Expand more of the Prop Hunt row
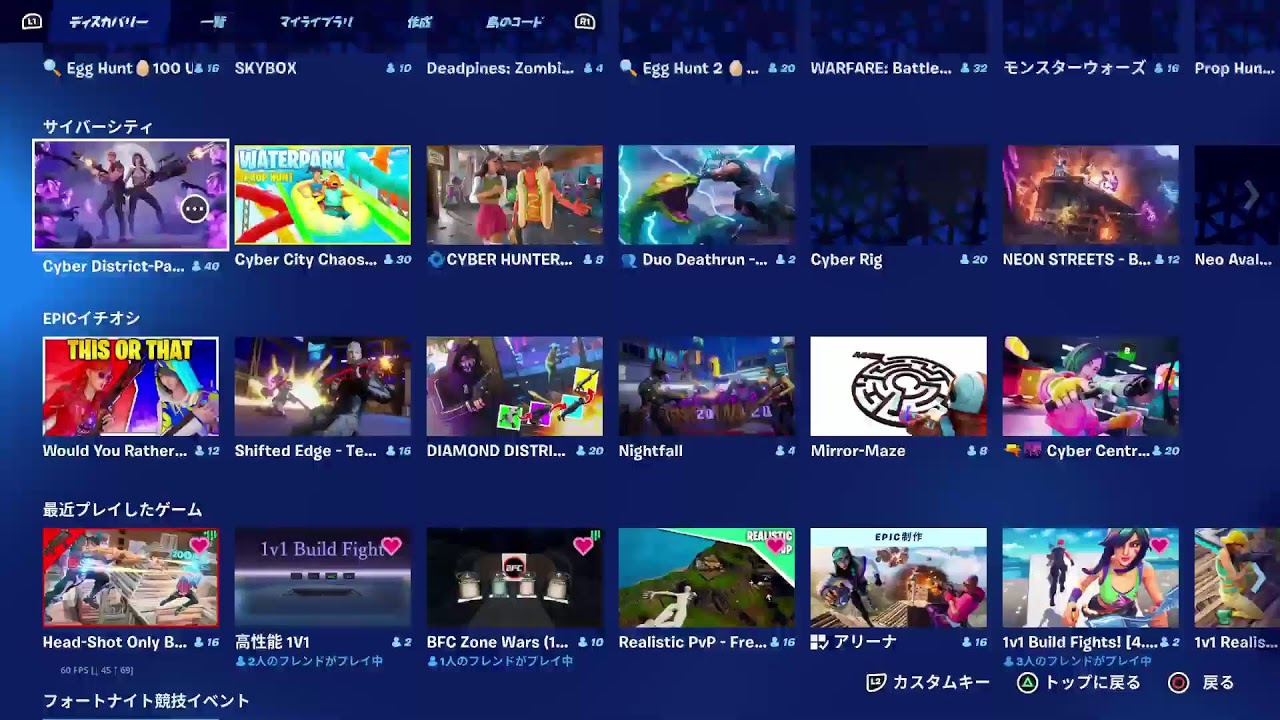This screenshot has width=1280, height=720. 1253,68
